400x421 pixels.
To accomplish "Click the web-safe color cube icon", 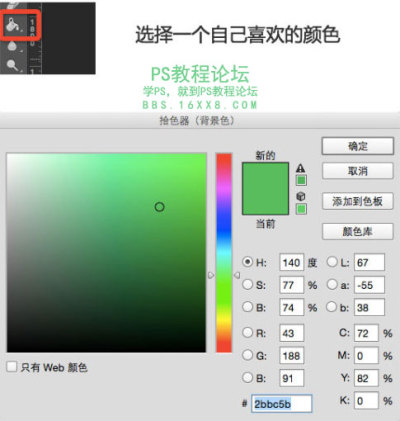I will click(x=301, y=196).
